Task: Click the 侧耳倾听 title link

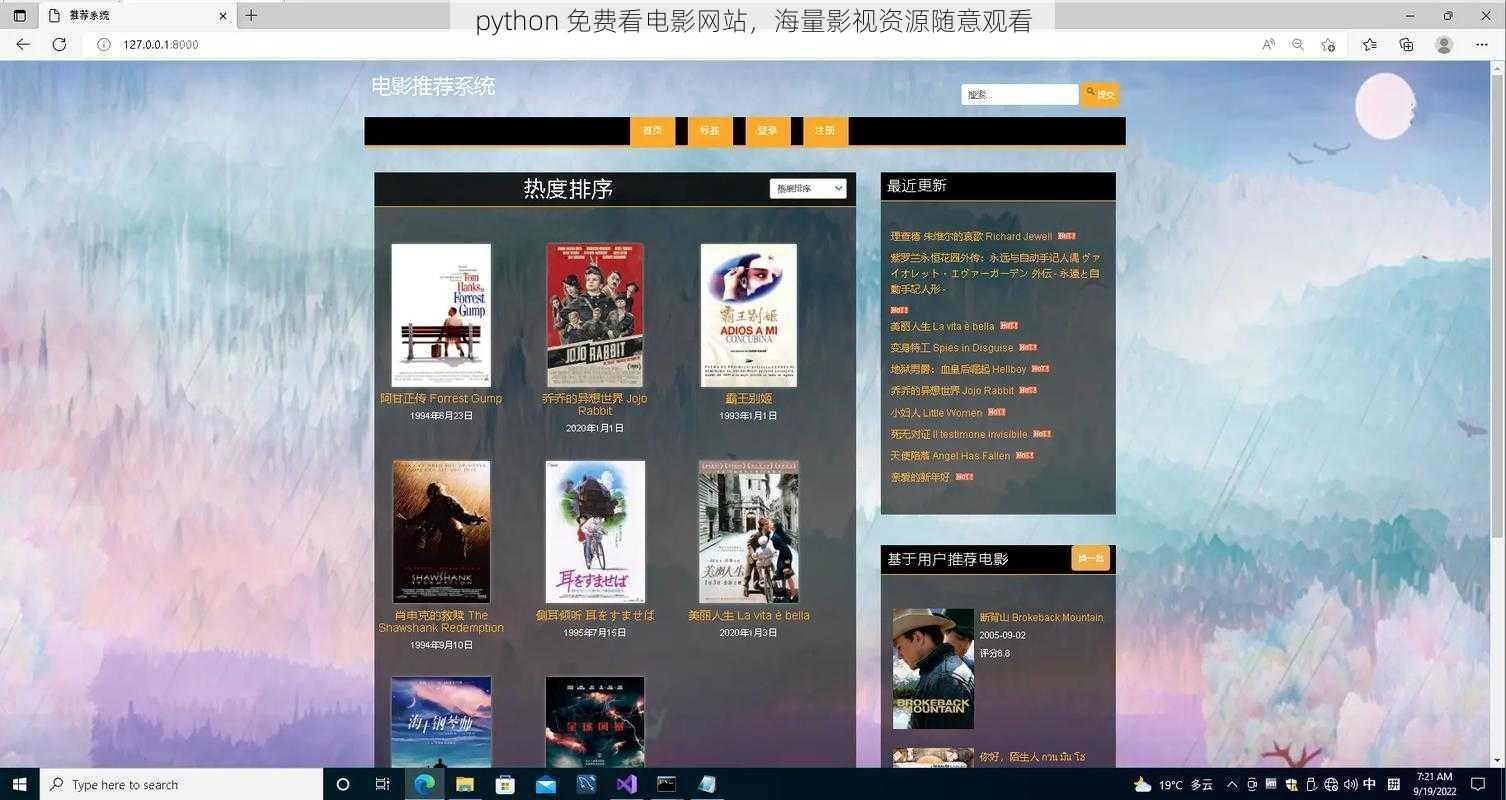Action: click(595, 615)
